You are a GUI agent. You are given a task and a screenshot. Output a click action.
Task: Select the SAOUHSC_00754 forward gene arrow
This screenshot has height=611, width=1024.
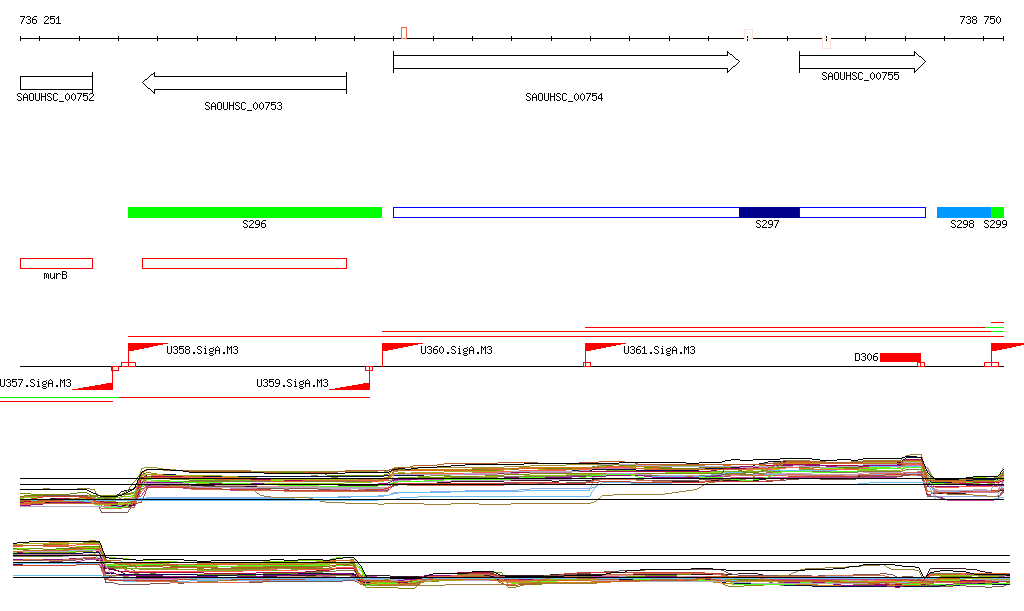click(x=566, y=62)
